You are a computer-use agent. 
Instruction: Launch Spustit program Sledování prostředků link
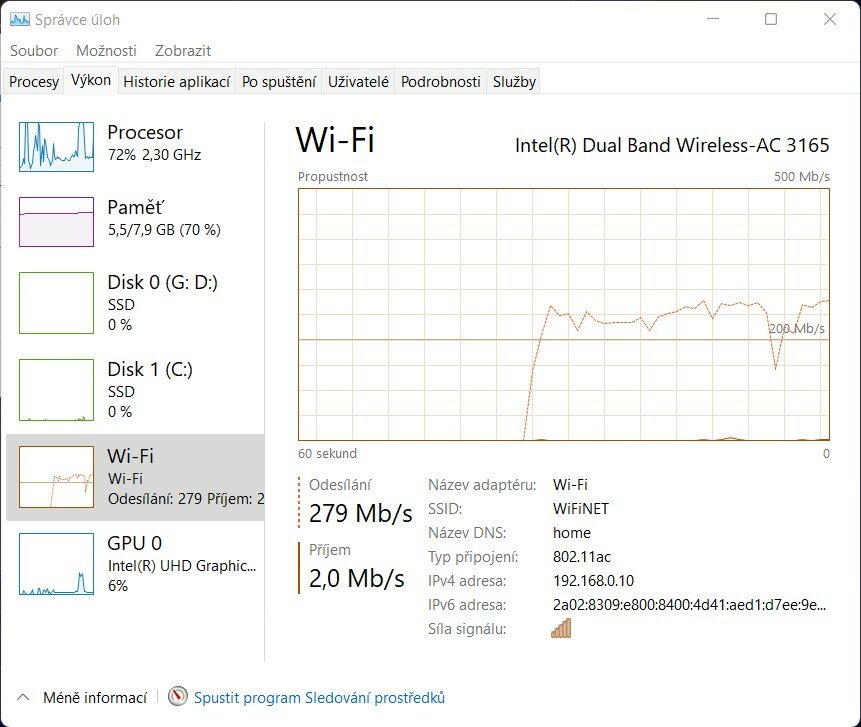click(319, 697)
